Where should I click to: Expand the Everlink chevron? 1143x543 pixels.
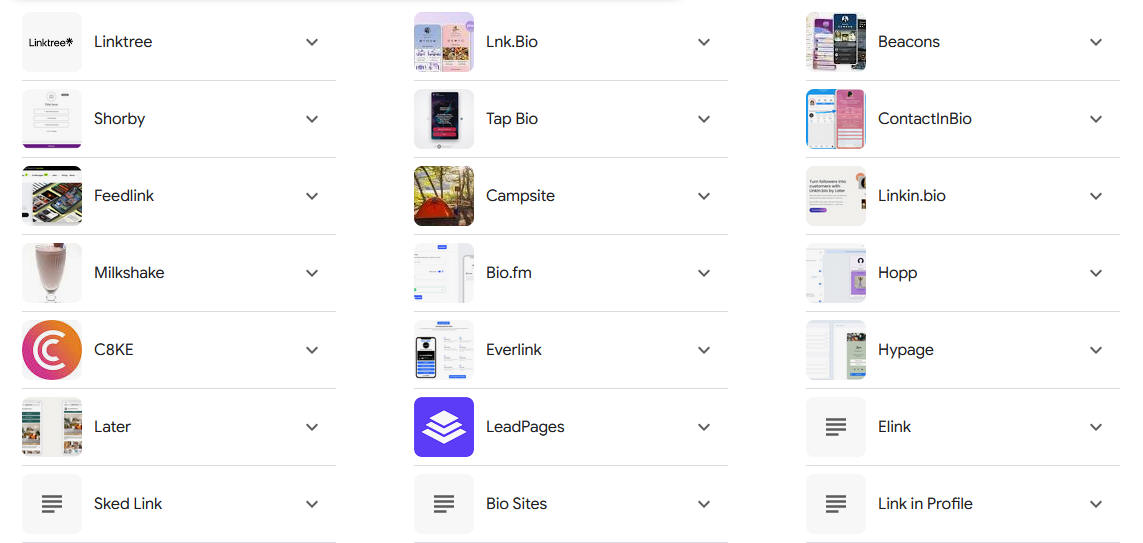point(704,350)
